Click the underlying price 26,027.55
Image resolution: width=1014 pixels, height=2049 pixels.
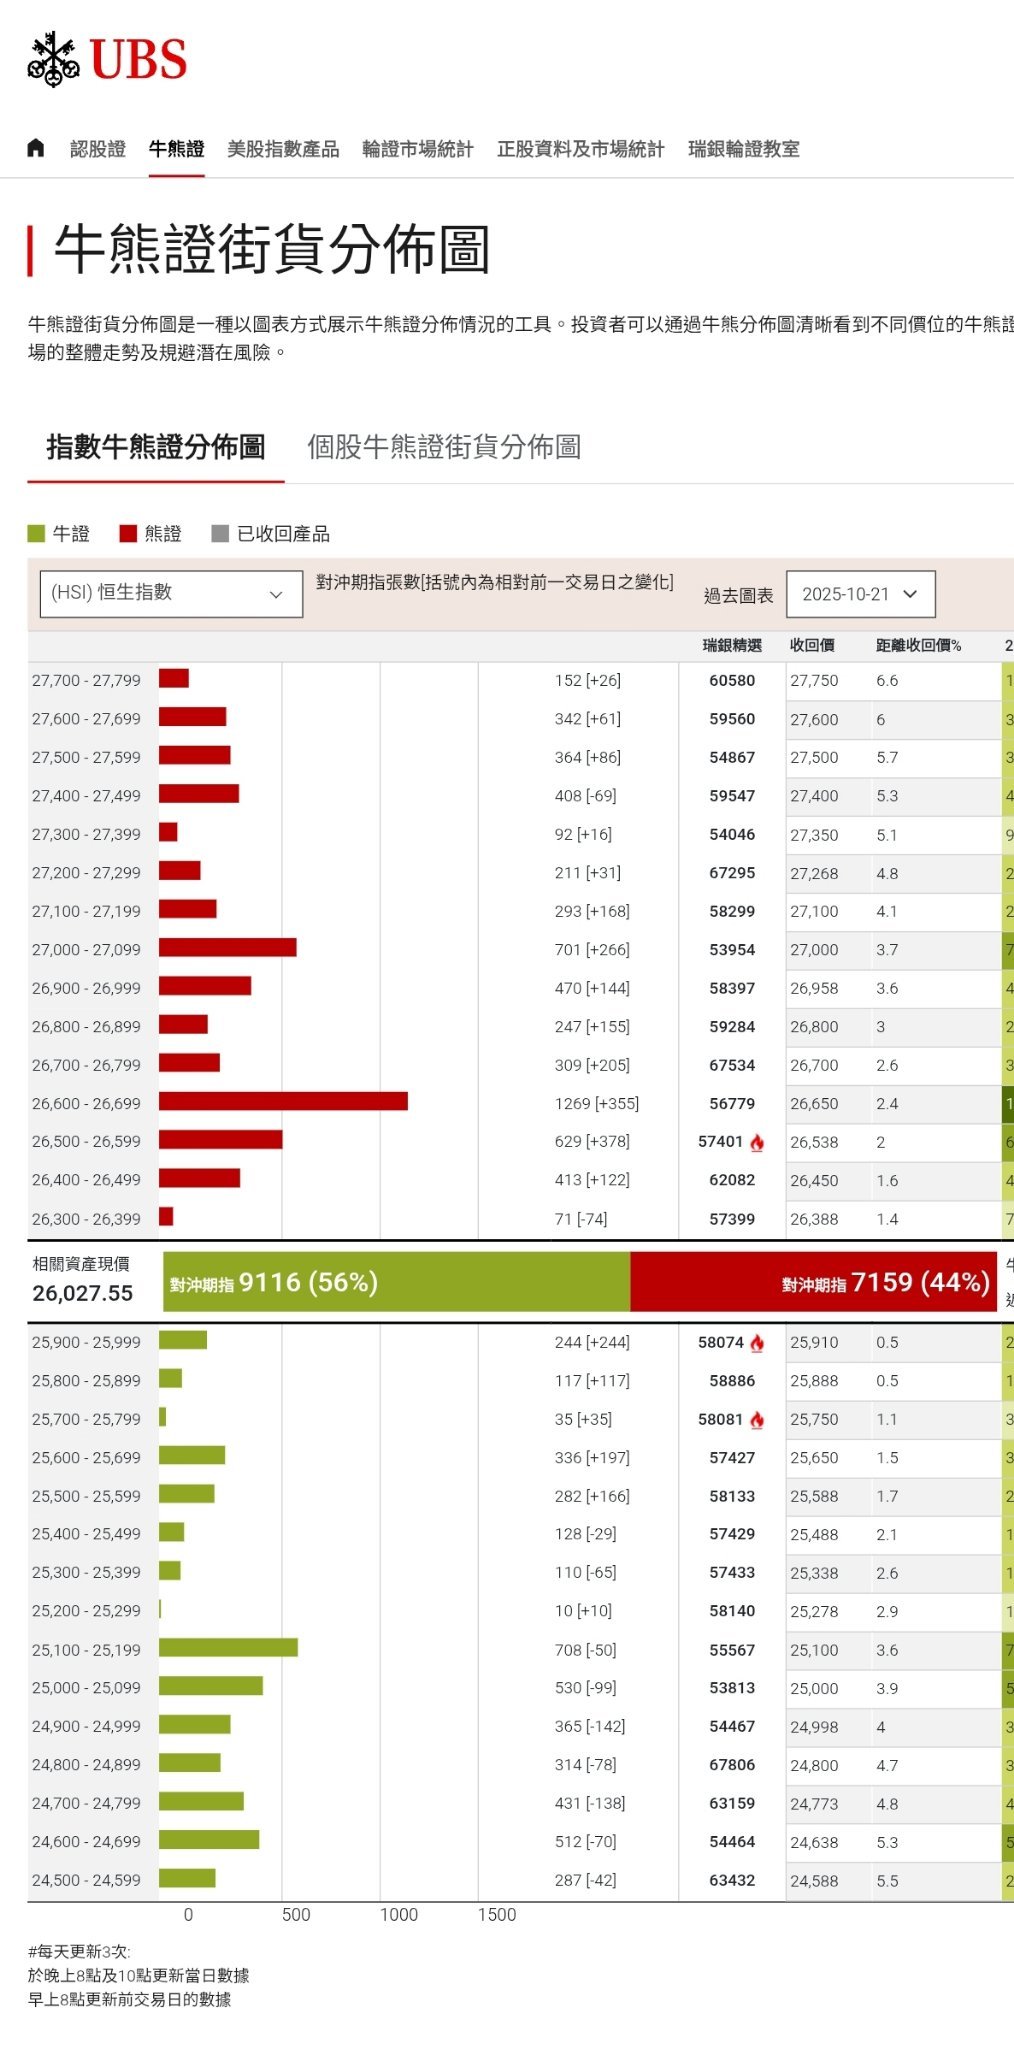click(82, 1294)
